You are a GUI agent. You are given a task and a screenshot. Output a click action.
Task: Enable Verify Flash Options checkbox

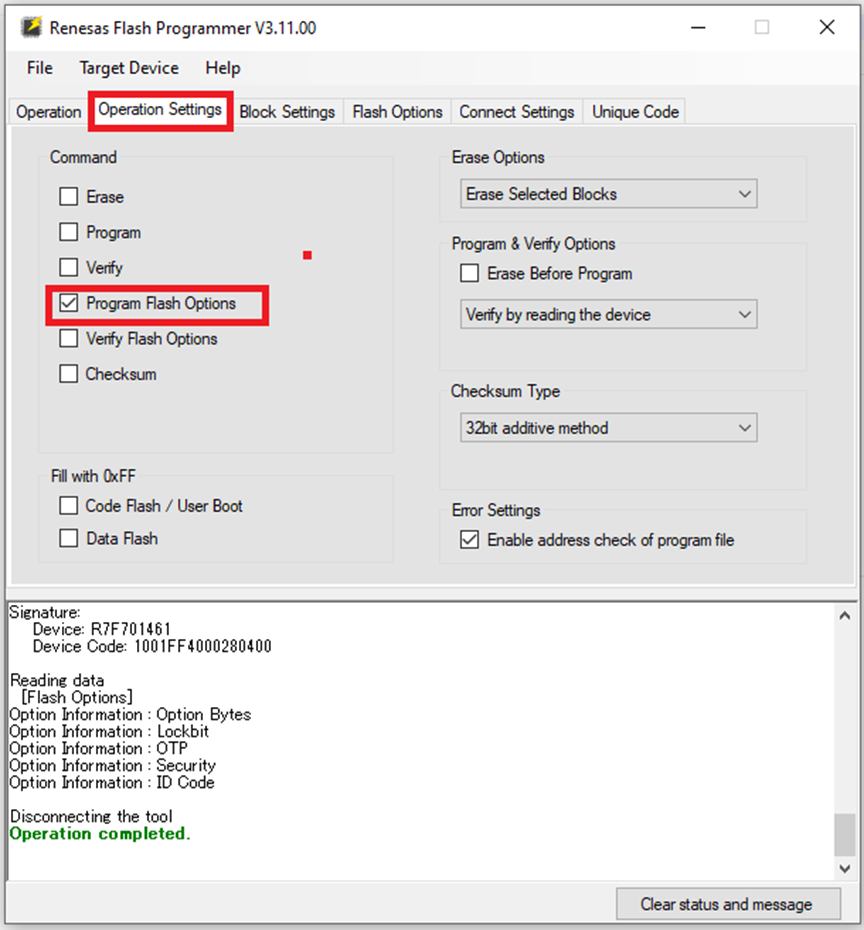pos(69,339)
